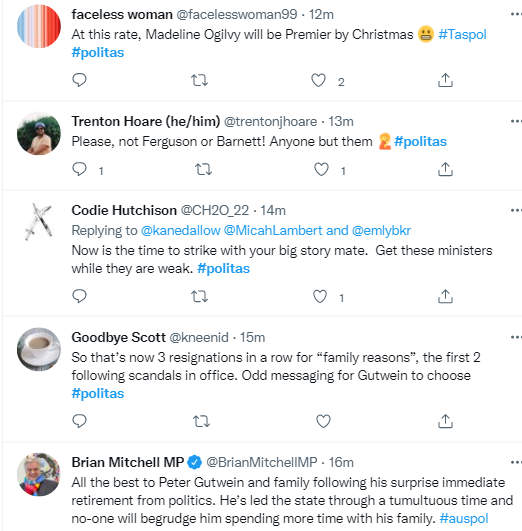Reply to Codie Hutchison's tweet
This screenshot has width=522, height=531.
[x=79, y=296]
